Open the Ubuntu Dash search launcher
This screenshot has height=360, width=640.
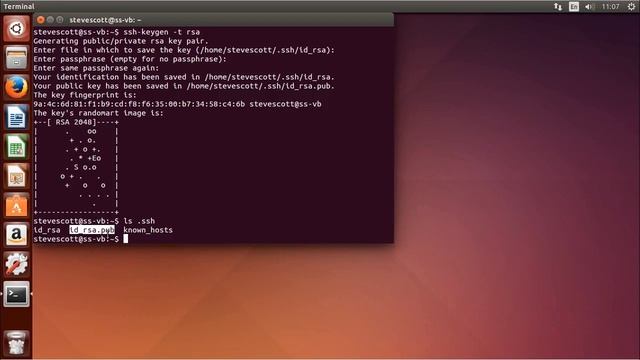[16, 29]
